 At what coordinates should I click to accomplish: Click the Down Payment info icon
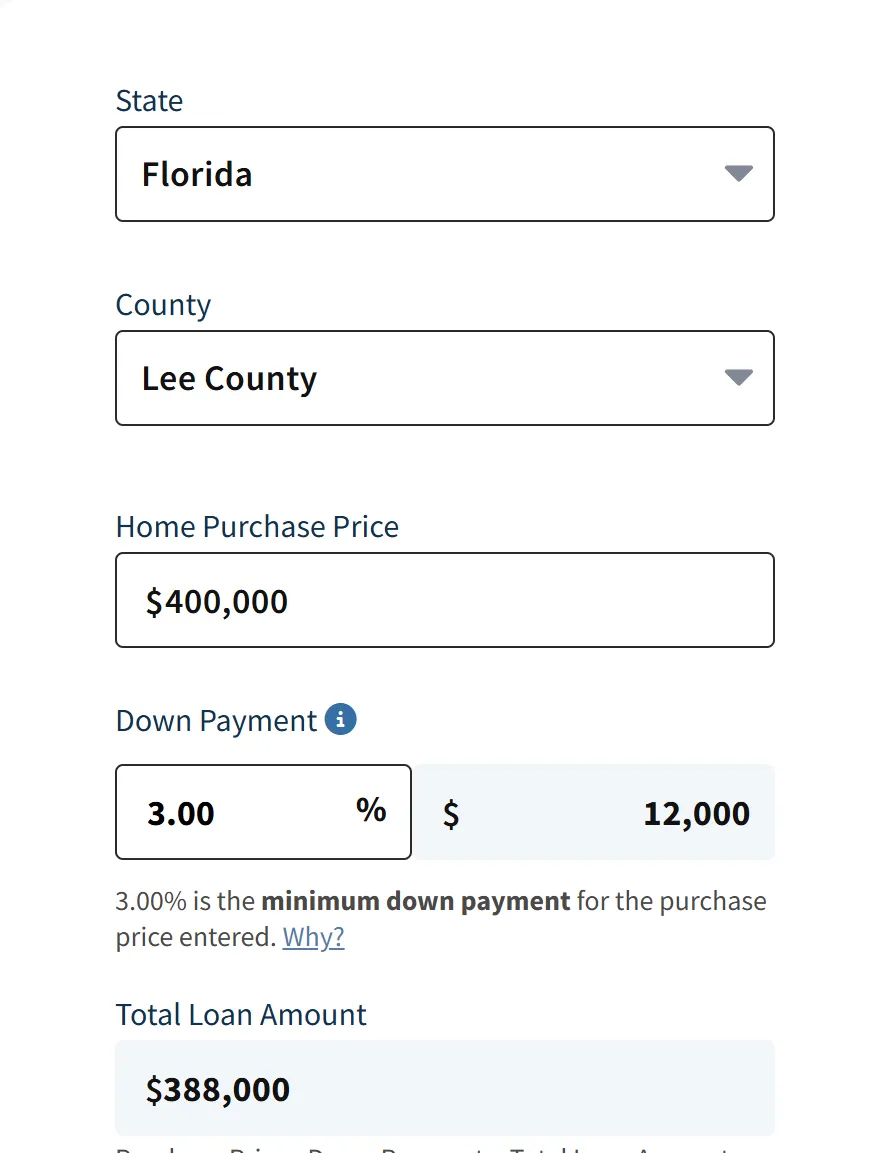(x=341, y=719)
